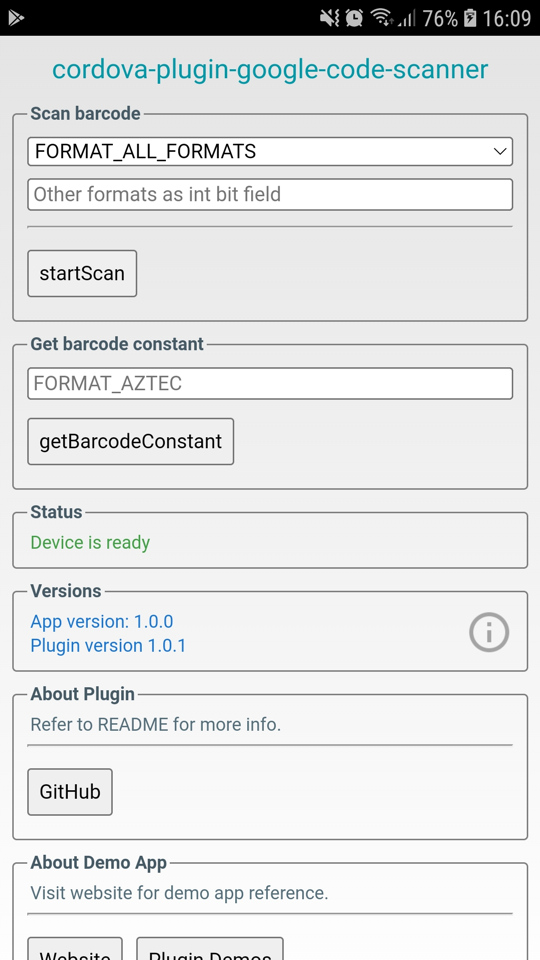540x960 pixels.
Task: Tap the Plugin version 1.0.1 text
Action: click(108, 645)
